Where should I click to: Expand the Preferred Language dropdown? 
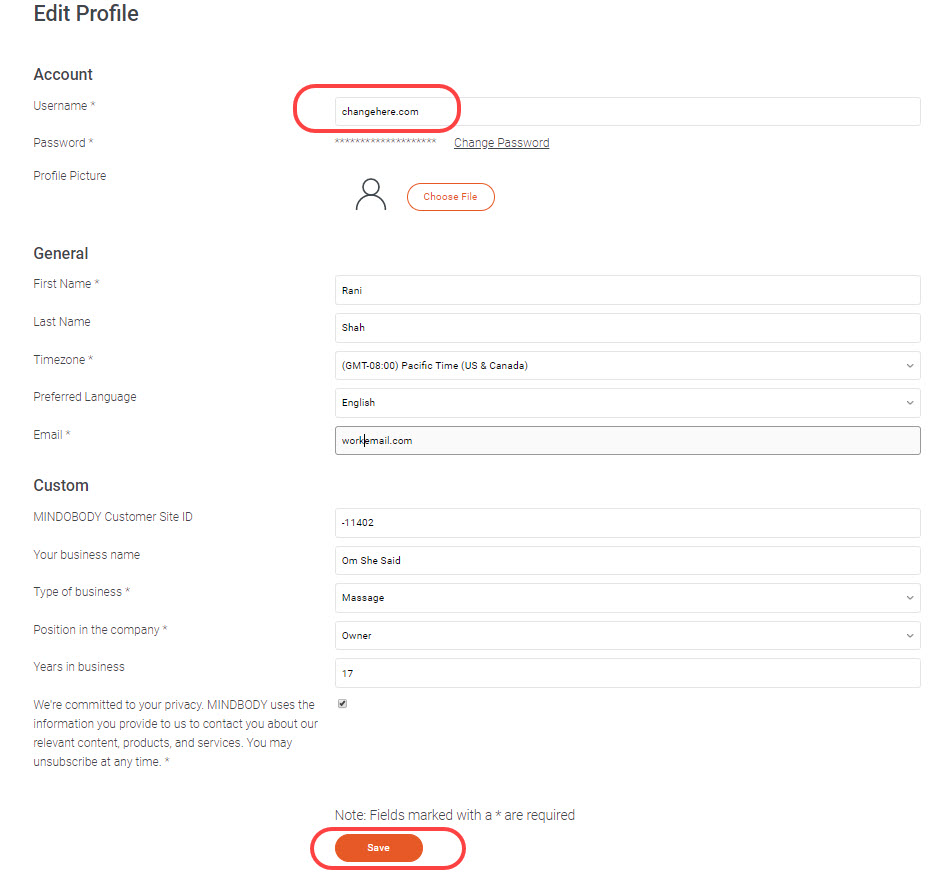point(626,403)
